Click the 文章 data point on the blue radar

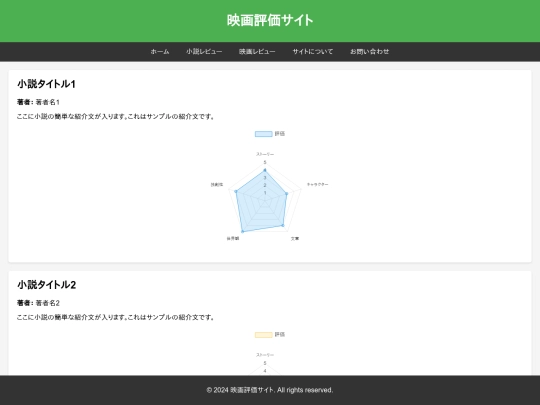[283, 226]
